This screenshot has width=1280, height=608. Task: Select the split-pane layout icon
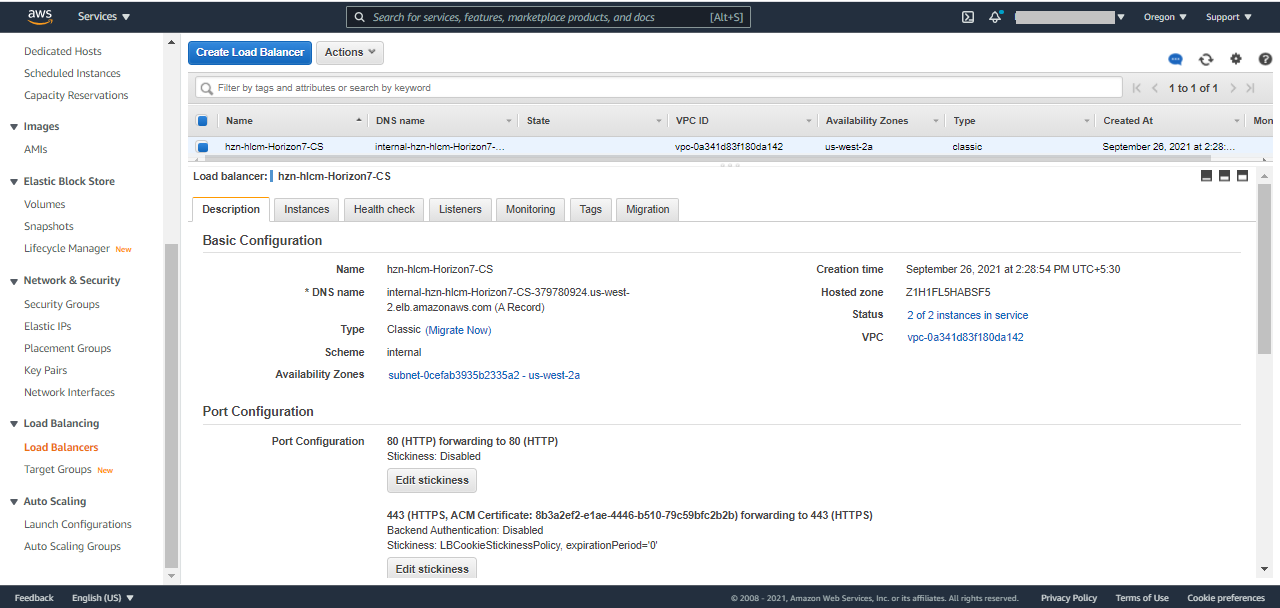pos(1225,175)
